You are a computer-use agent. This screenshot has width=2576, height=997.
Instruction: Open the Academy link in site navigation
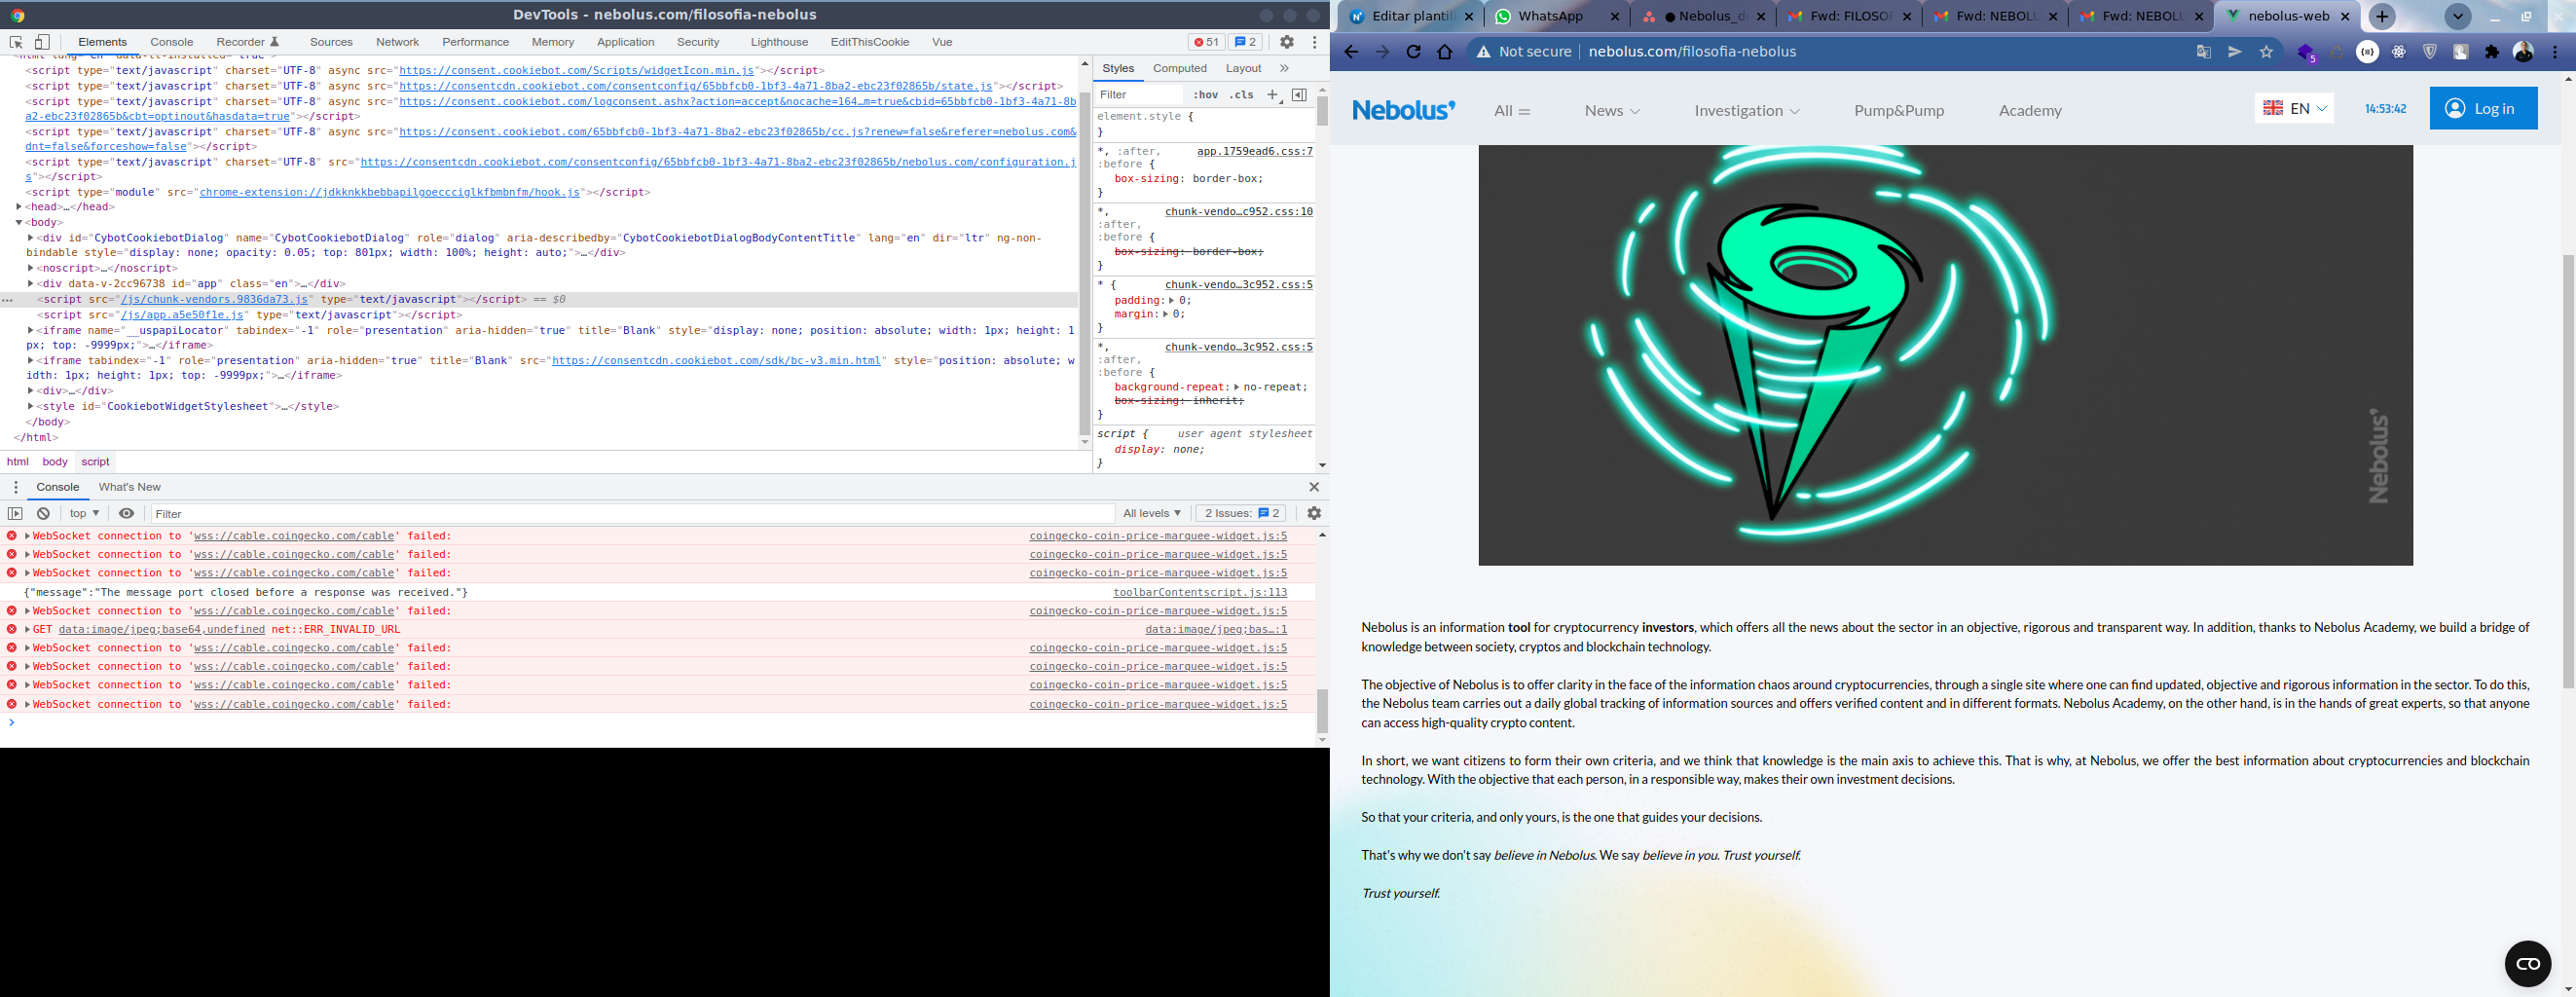point(2029,111)
